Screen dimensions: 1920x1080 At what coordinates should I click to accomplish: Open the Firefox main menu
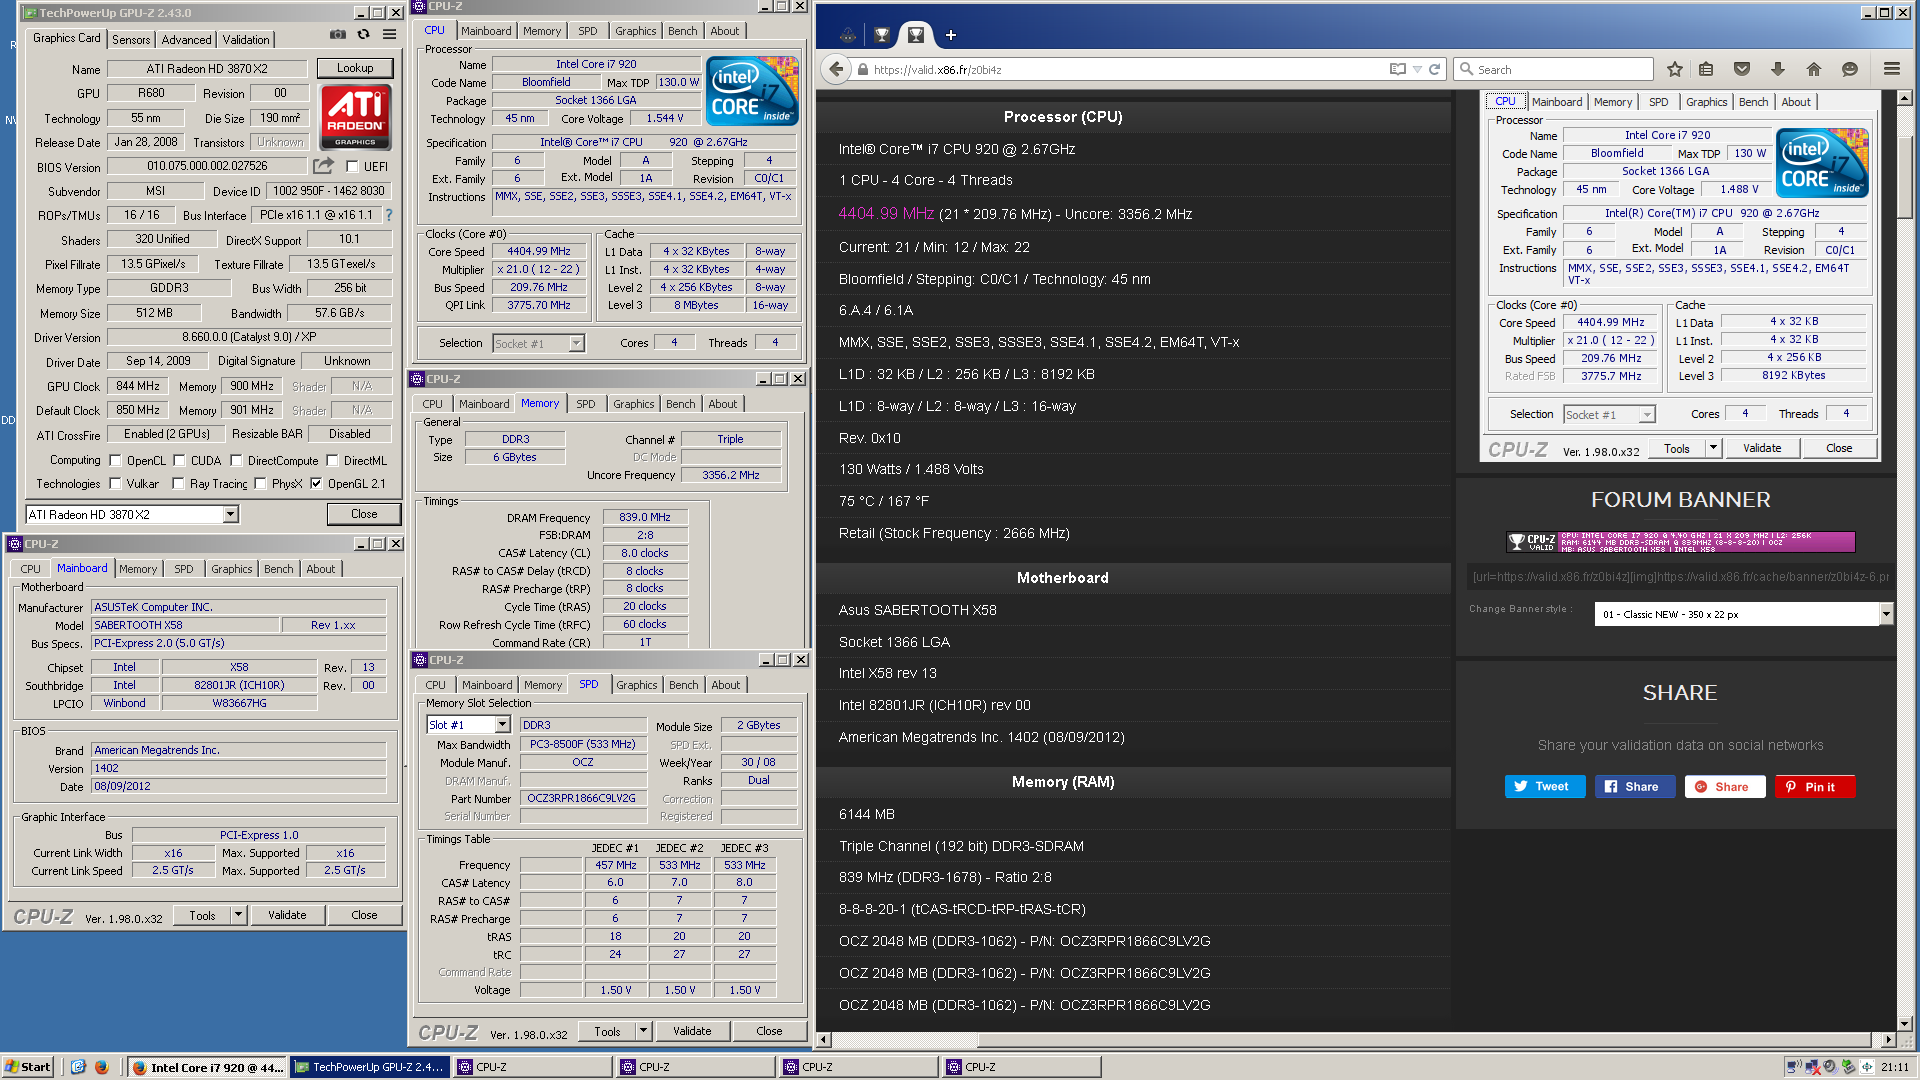point(1891,69)
